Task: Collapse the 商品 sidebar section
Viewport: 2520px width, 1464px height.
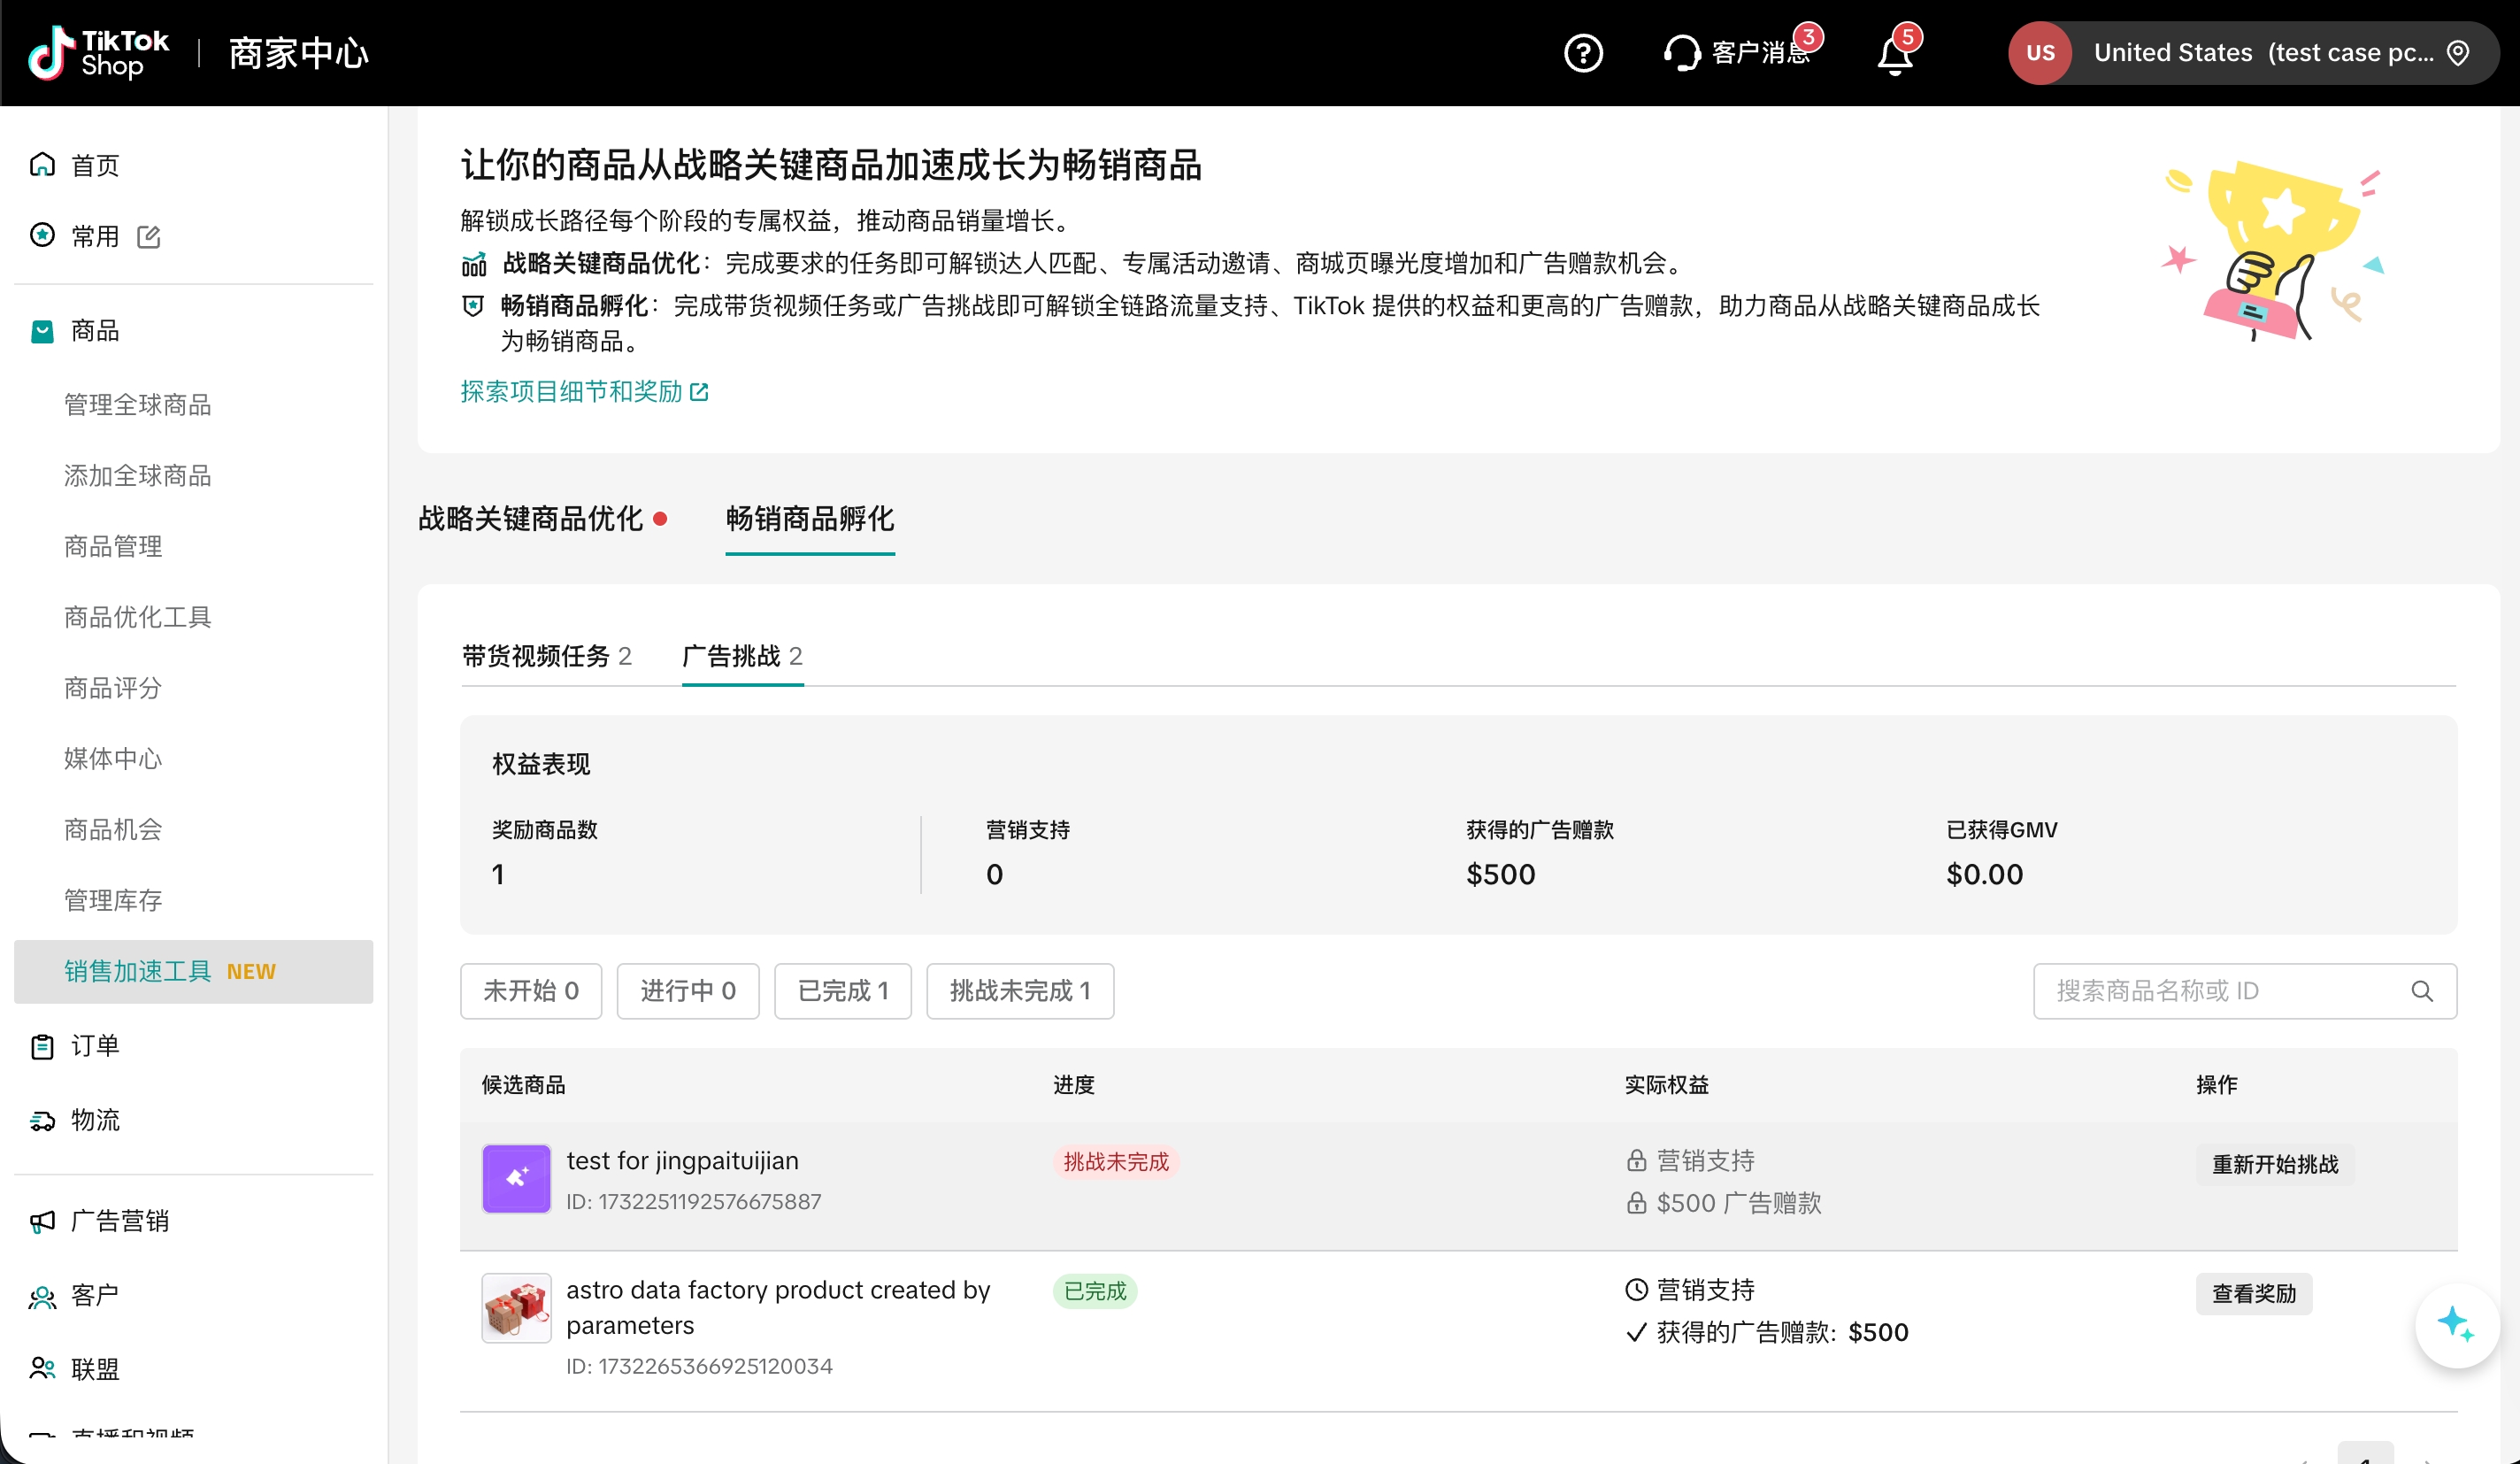Action: pos(95,331)
